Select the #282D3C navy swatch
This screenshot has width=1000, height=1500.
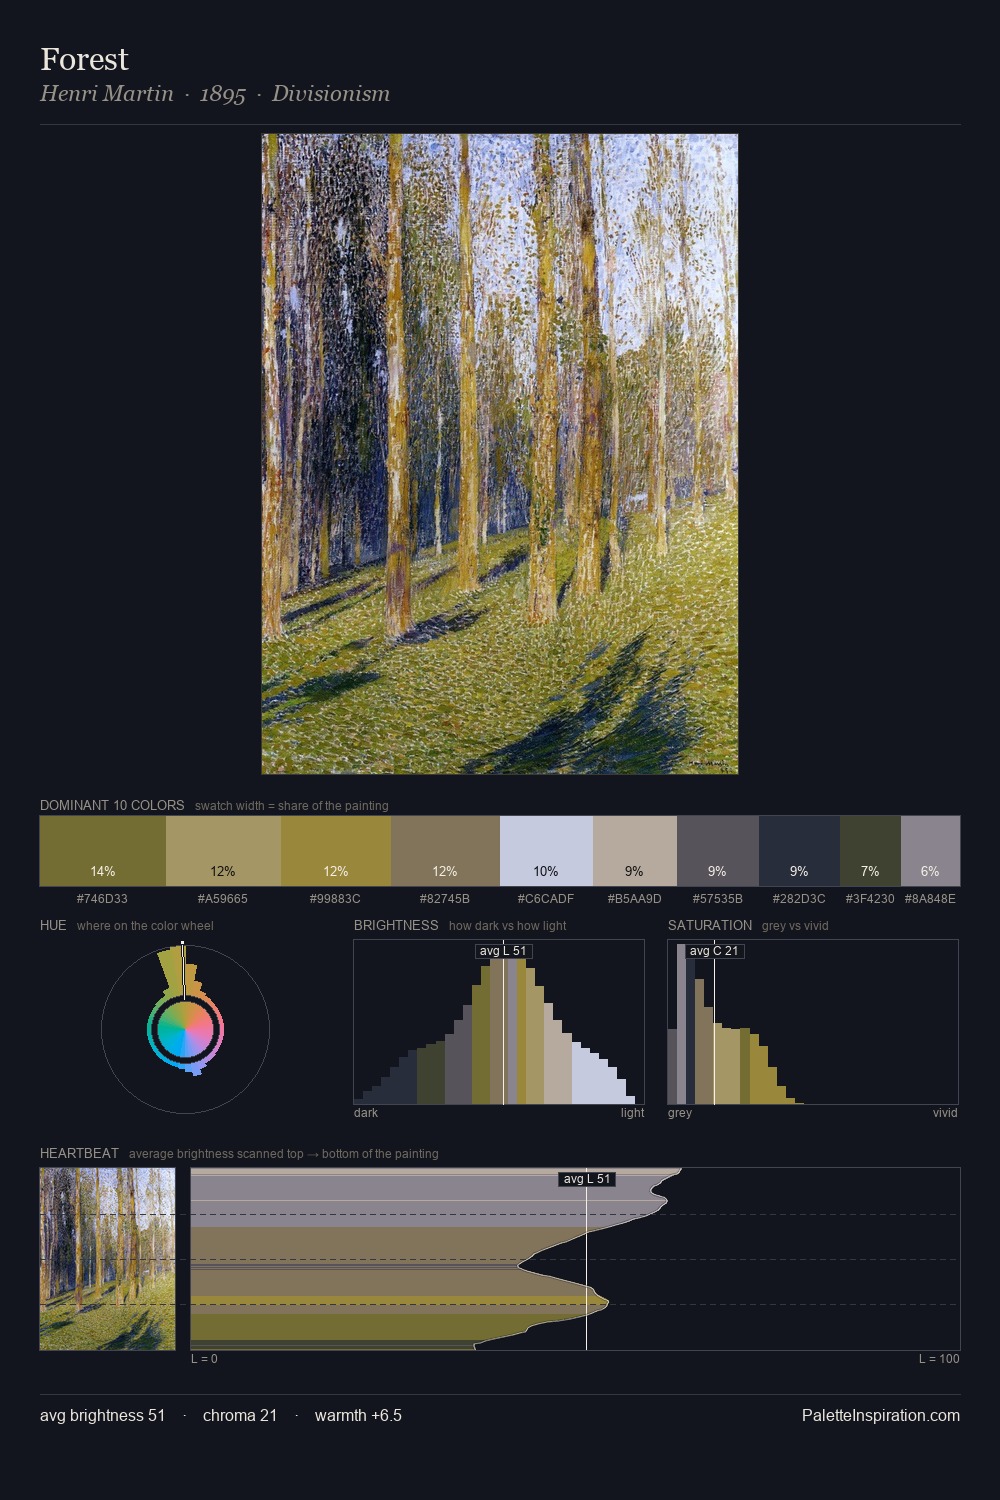pos(799,851)
